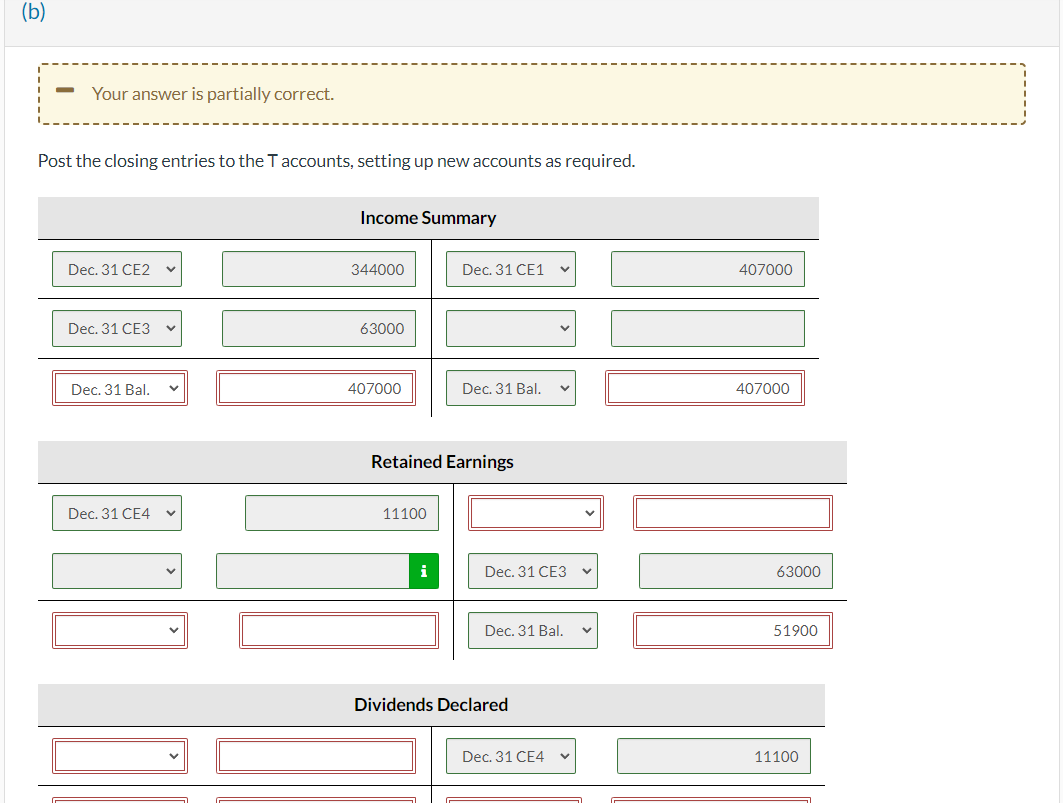Click the empty credit field in Retained Earnings top row
Image resolution: width=1063 pixels, height=803 pixels.
tap(732, 512)
